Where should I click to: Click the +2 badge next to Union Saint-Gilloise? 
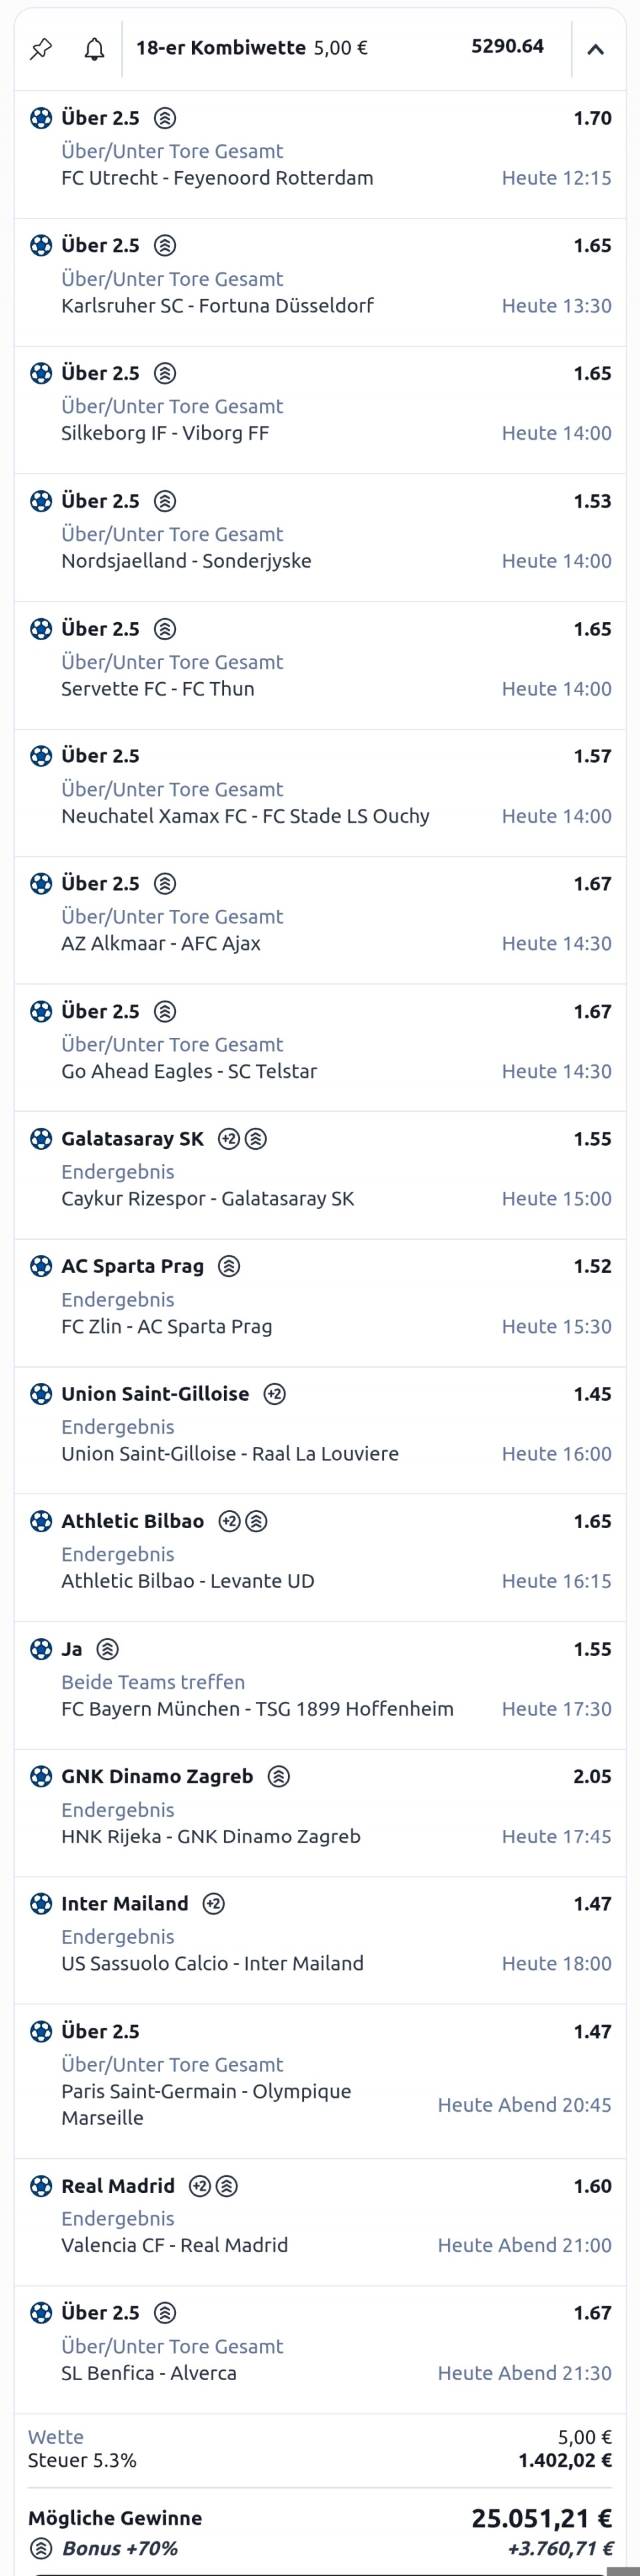[x=274, y=1394]
